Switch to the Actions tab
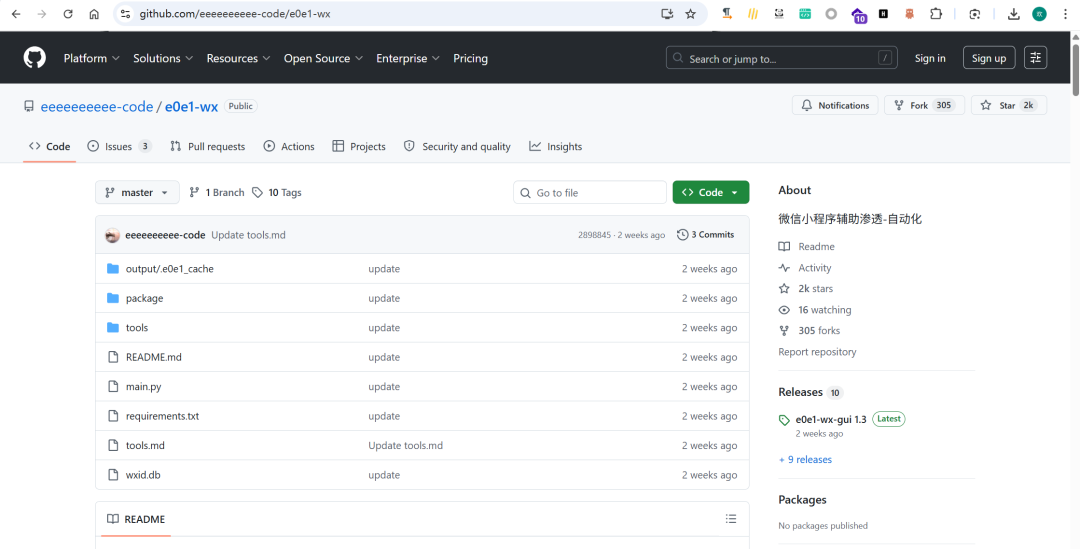 click(289, 146)
